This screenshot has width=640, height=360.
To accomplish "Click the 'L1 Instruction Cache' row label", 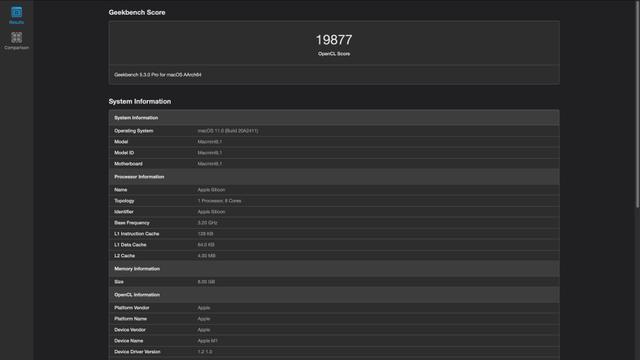I will [137, 234].
